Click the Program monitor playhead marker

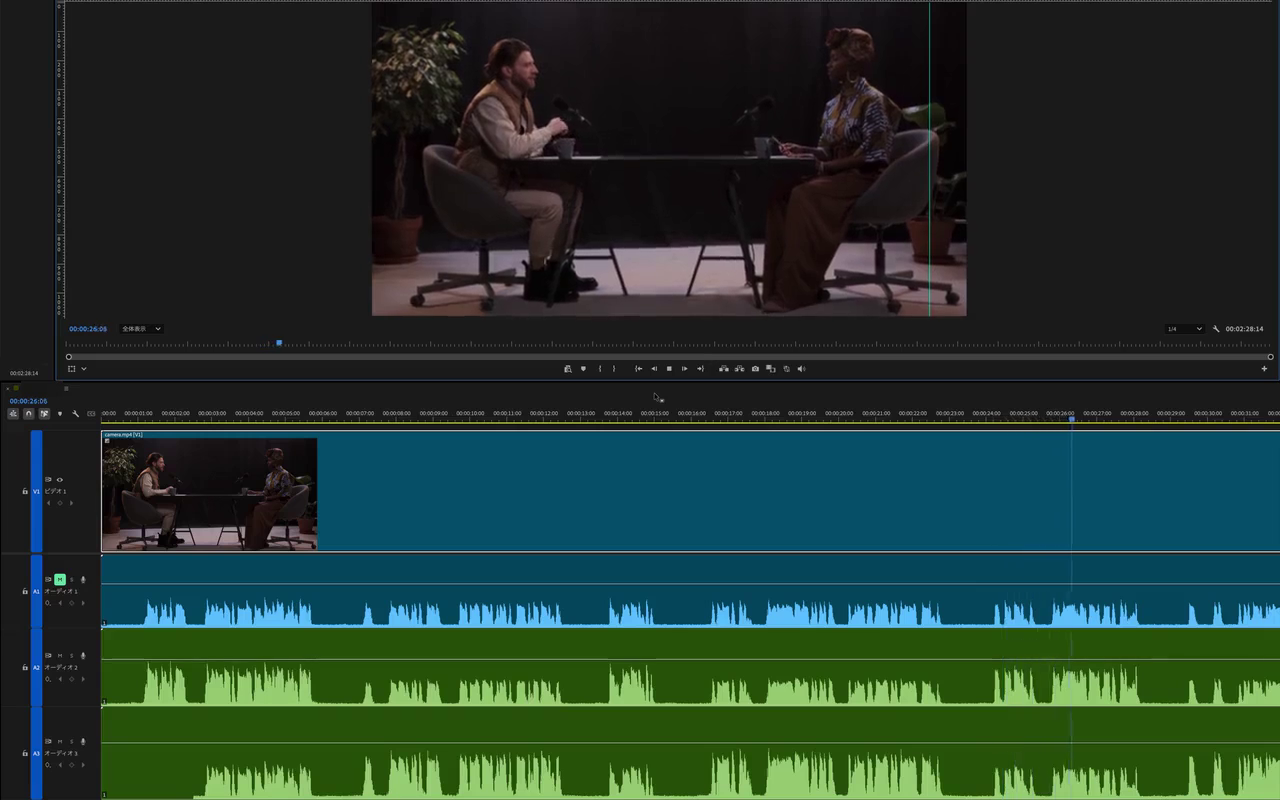[279, 343]
